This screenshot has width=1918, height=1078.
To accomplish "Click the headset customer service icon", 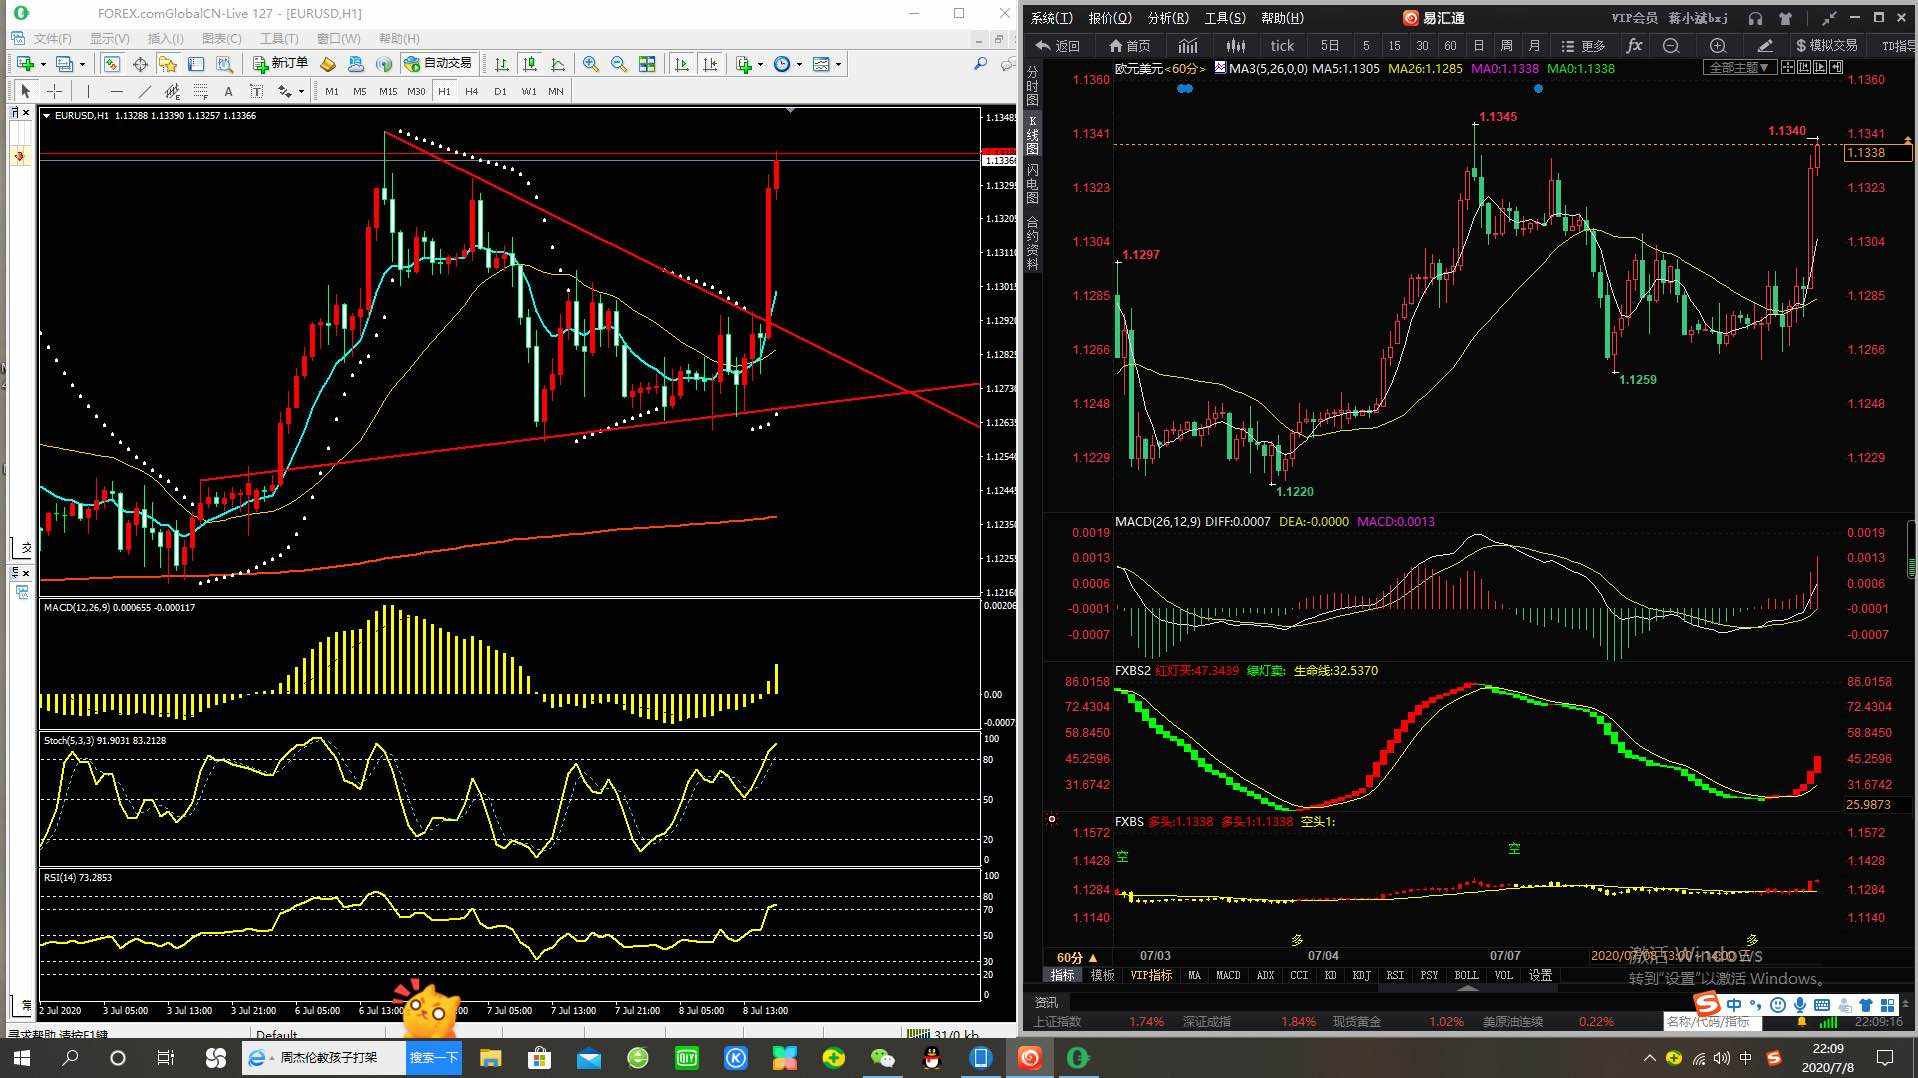I will (x=1755, y=18).
